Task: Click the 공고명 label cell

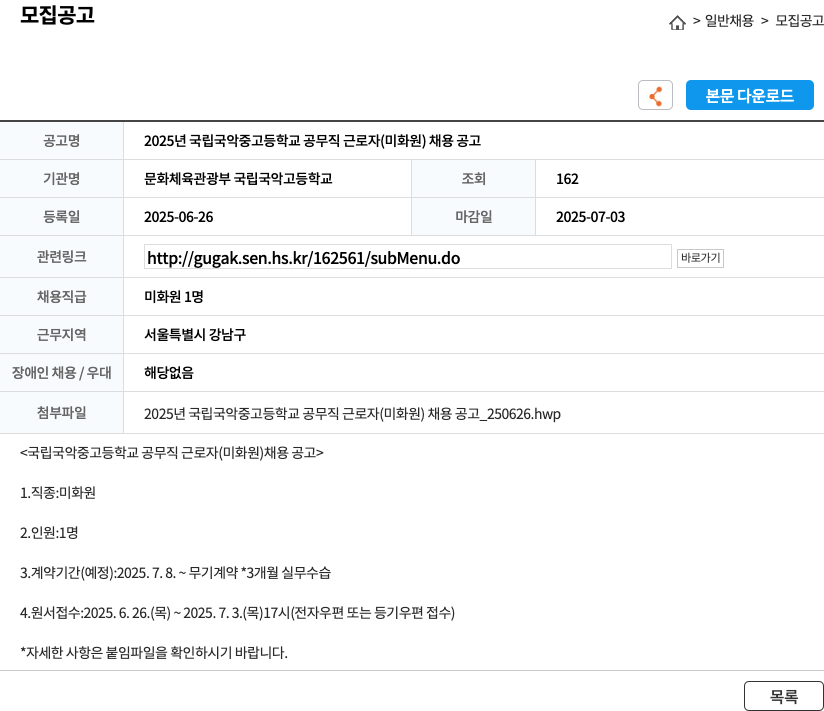Action: (61, 141)
